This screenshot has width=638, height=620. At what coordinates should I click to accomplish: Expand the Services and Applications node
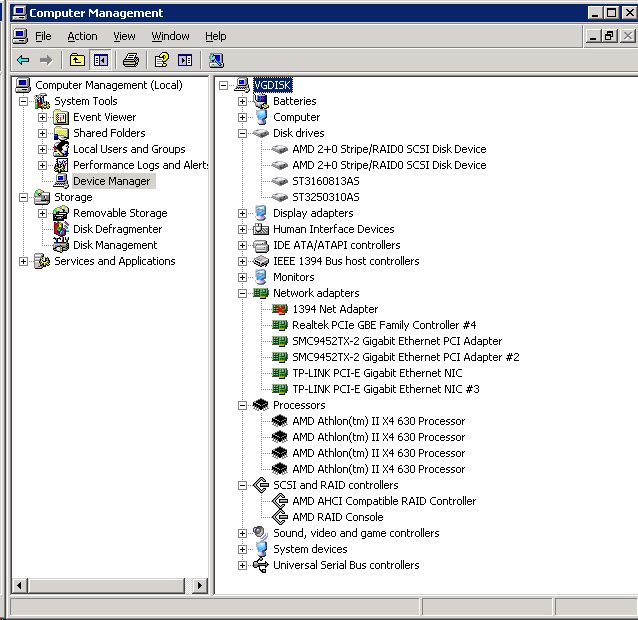coord(24,261)
